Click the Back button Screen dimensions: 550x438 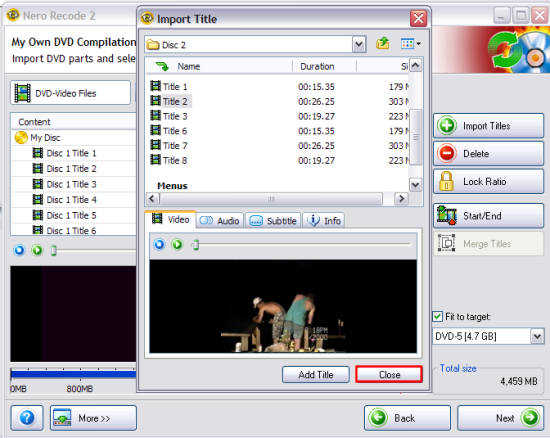(407, 418)
